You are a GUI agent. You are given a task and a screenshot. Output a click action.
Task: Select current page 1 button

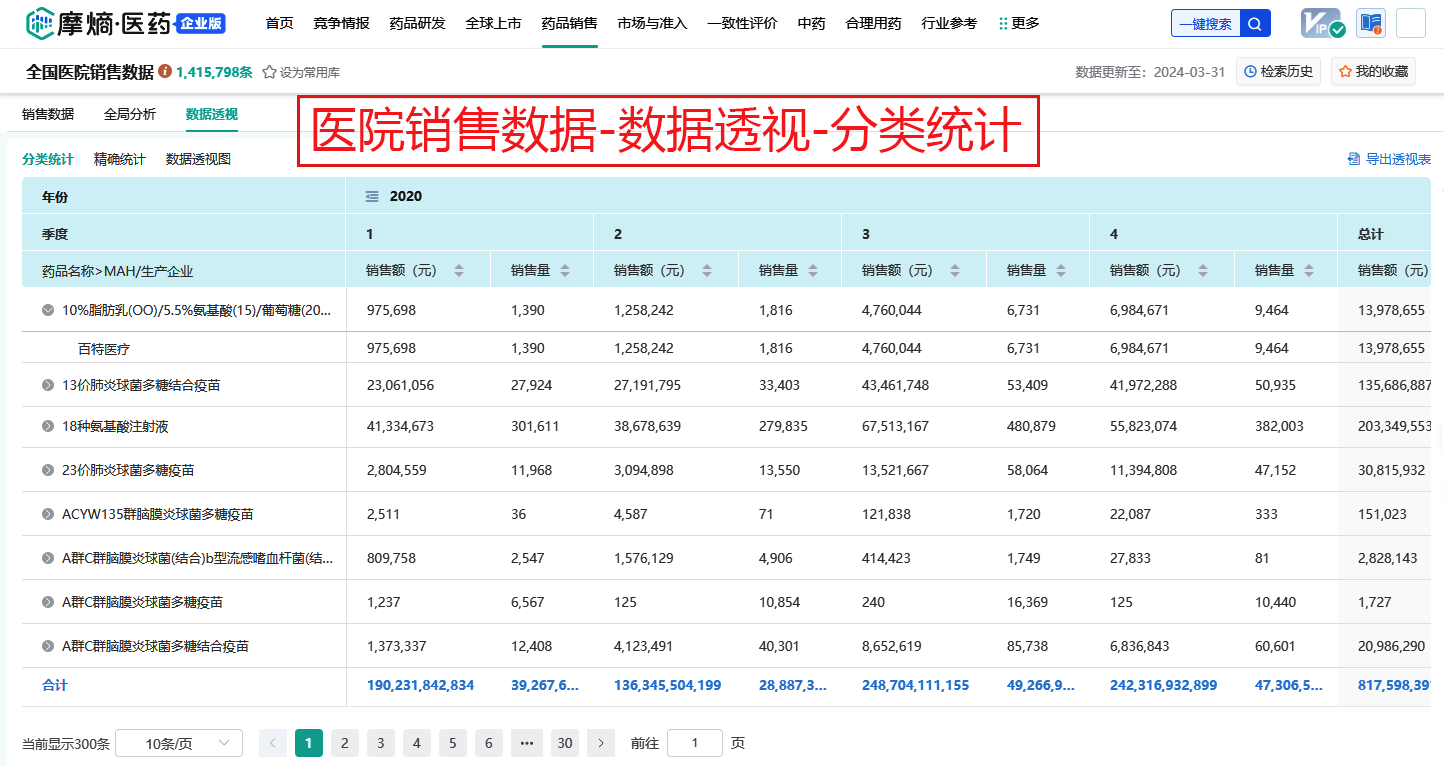[x=309, y=743]
